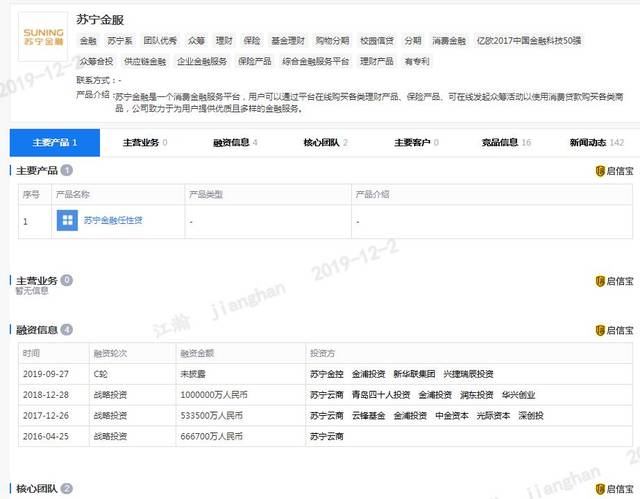Image resolution: width=640 pixels, height=499 pixels.
Task: Select the 团队优秀 tag
Action: tap(160, 41)
